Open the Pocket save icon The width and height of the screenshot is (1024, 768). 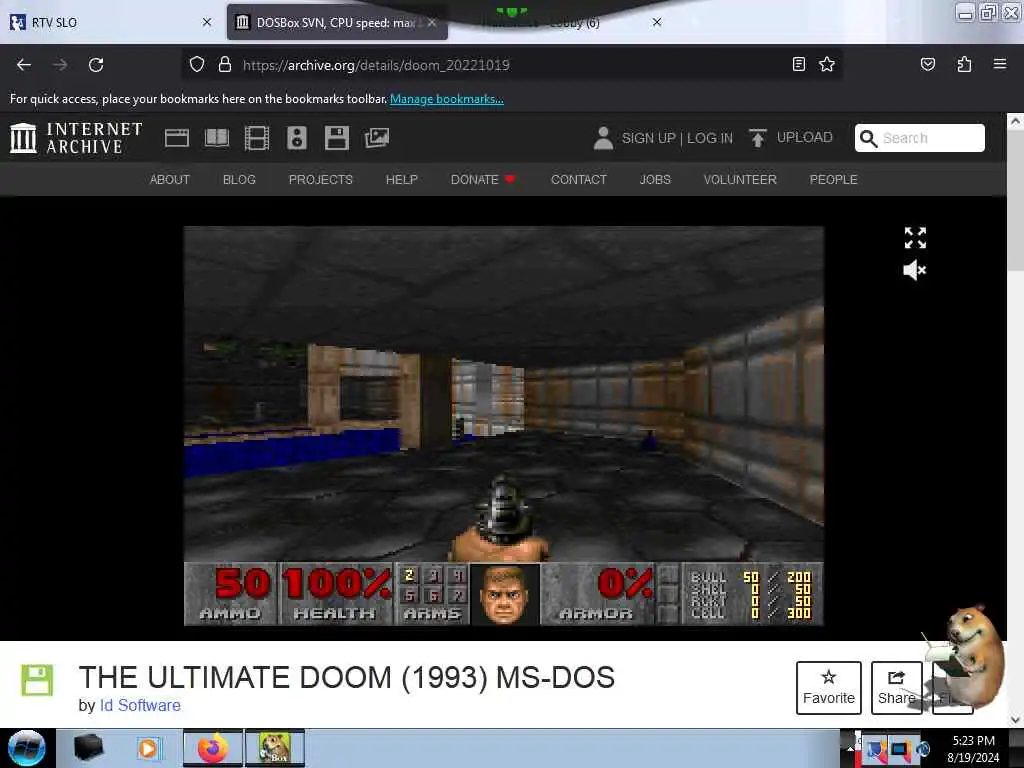[x=927, y=64]
